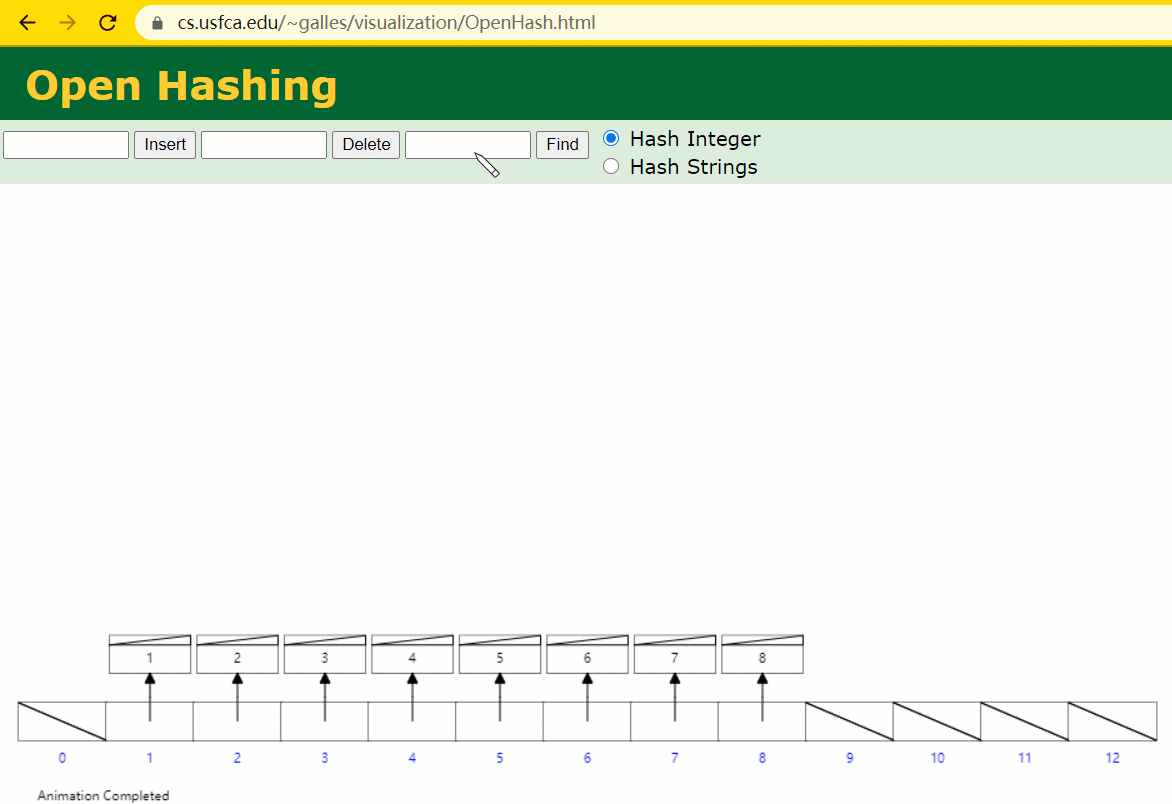Click blue index label 12
1172x804 pixels.
click(x=1113, y=758)
